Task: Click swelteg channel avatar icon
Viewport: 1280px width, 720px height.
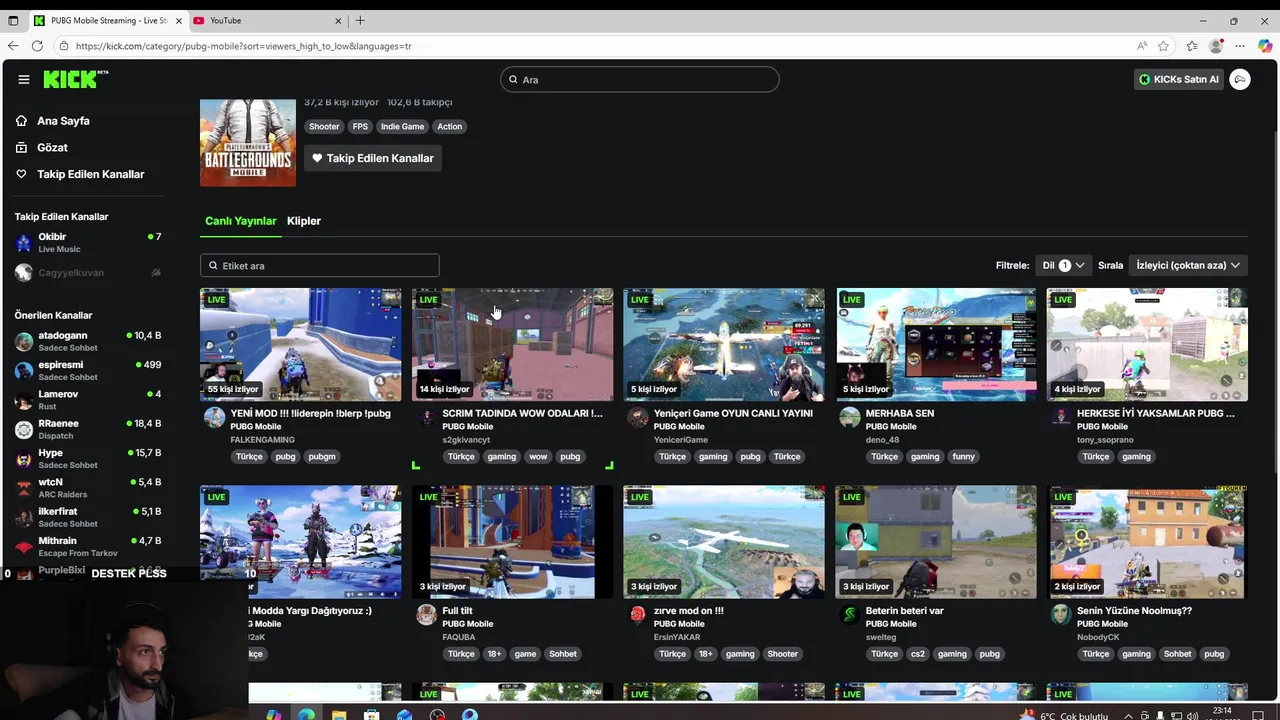Action: [850, 614]
